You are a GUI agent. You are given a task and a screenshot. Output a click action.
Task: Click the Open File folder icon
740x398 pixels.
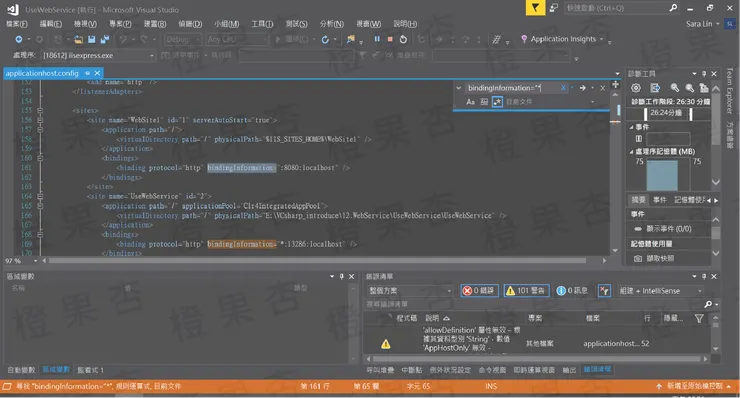coord(78,40)
